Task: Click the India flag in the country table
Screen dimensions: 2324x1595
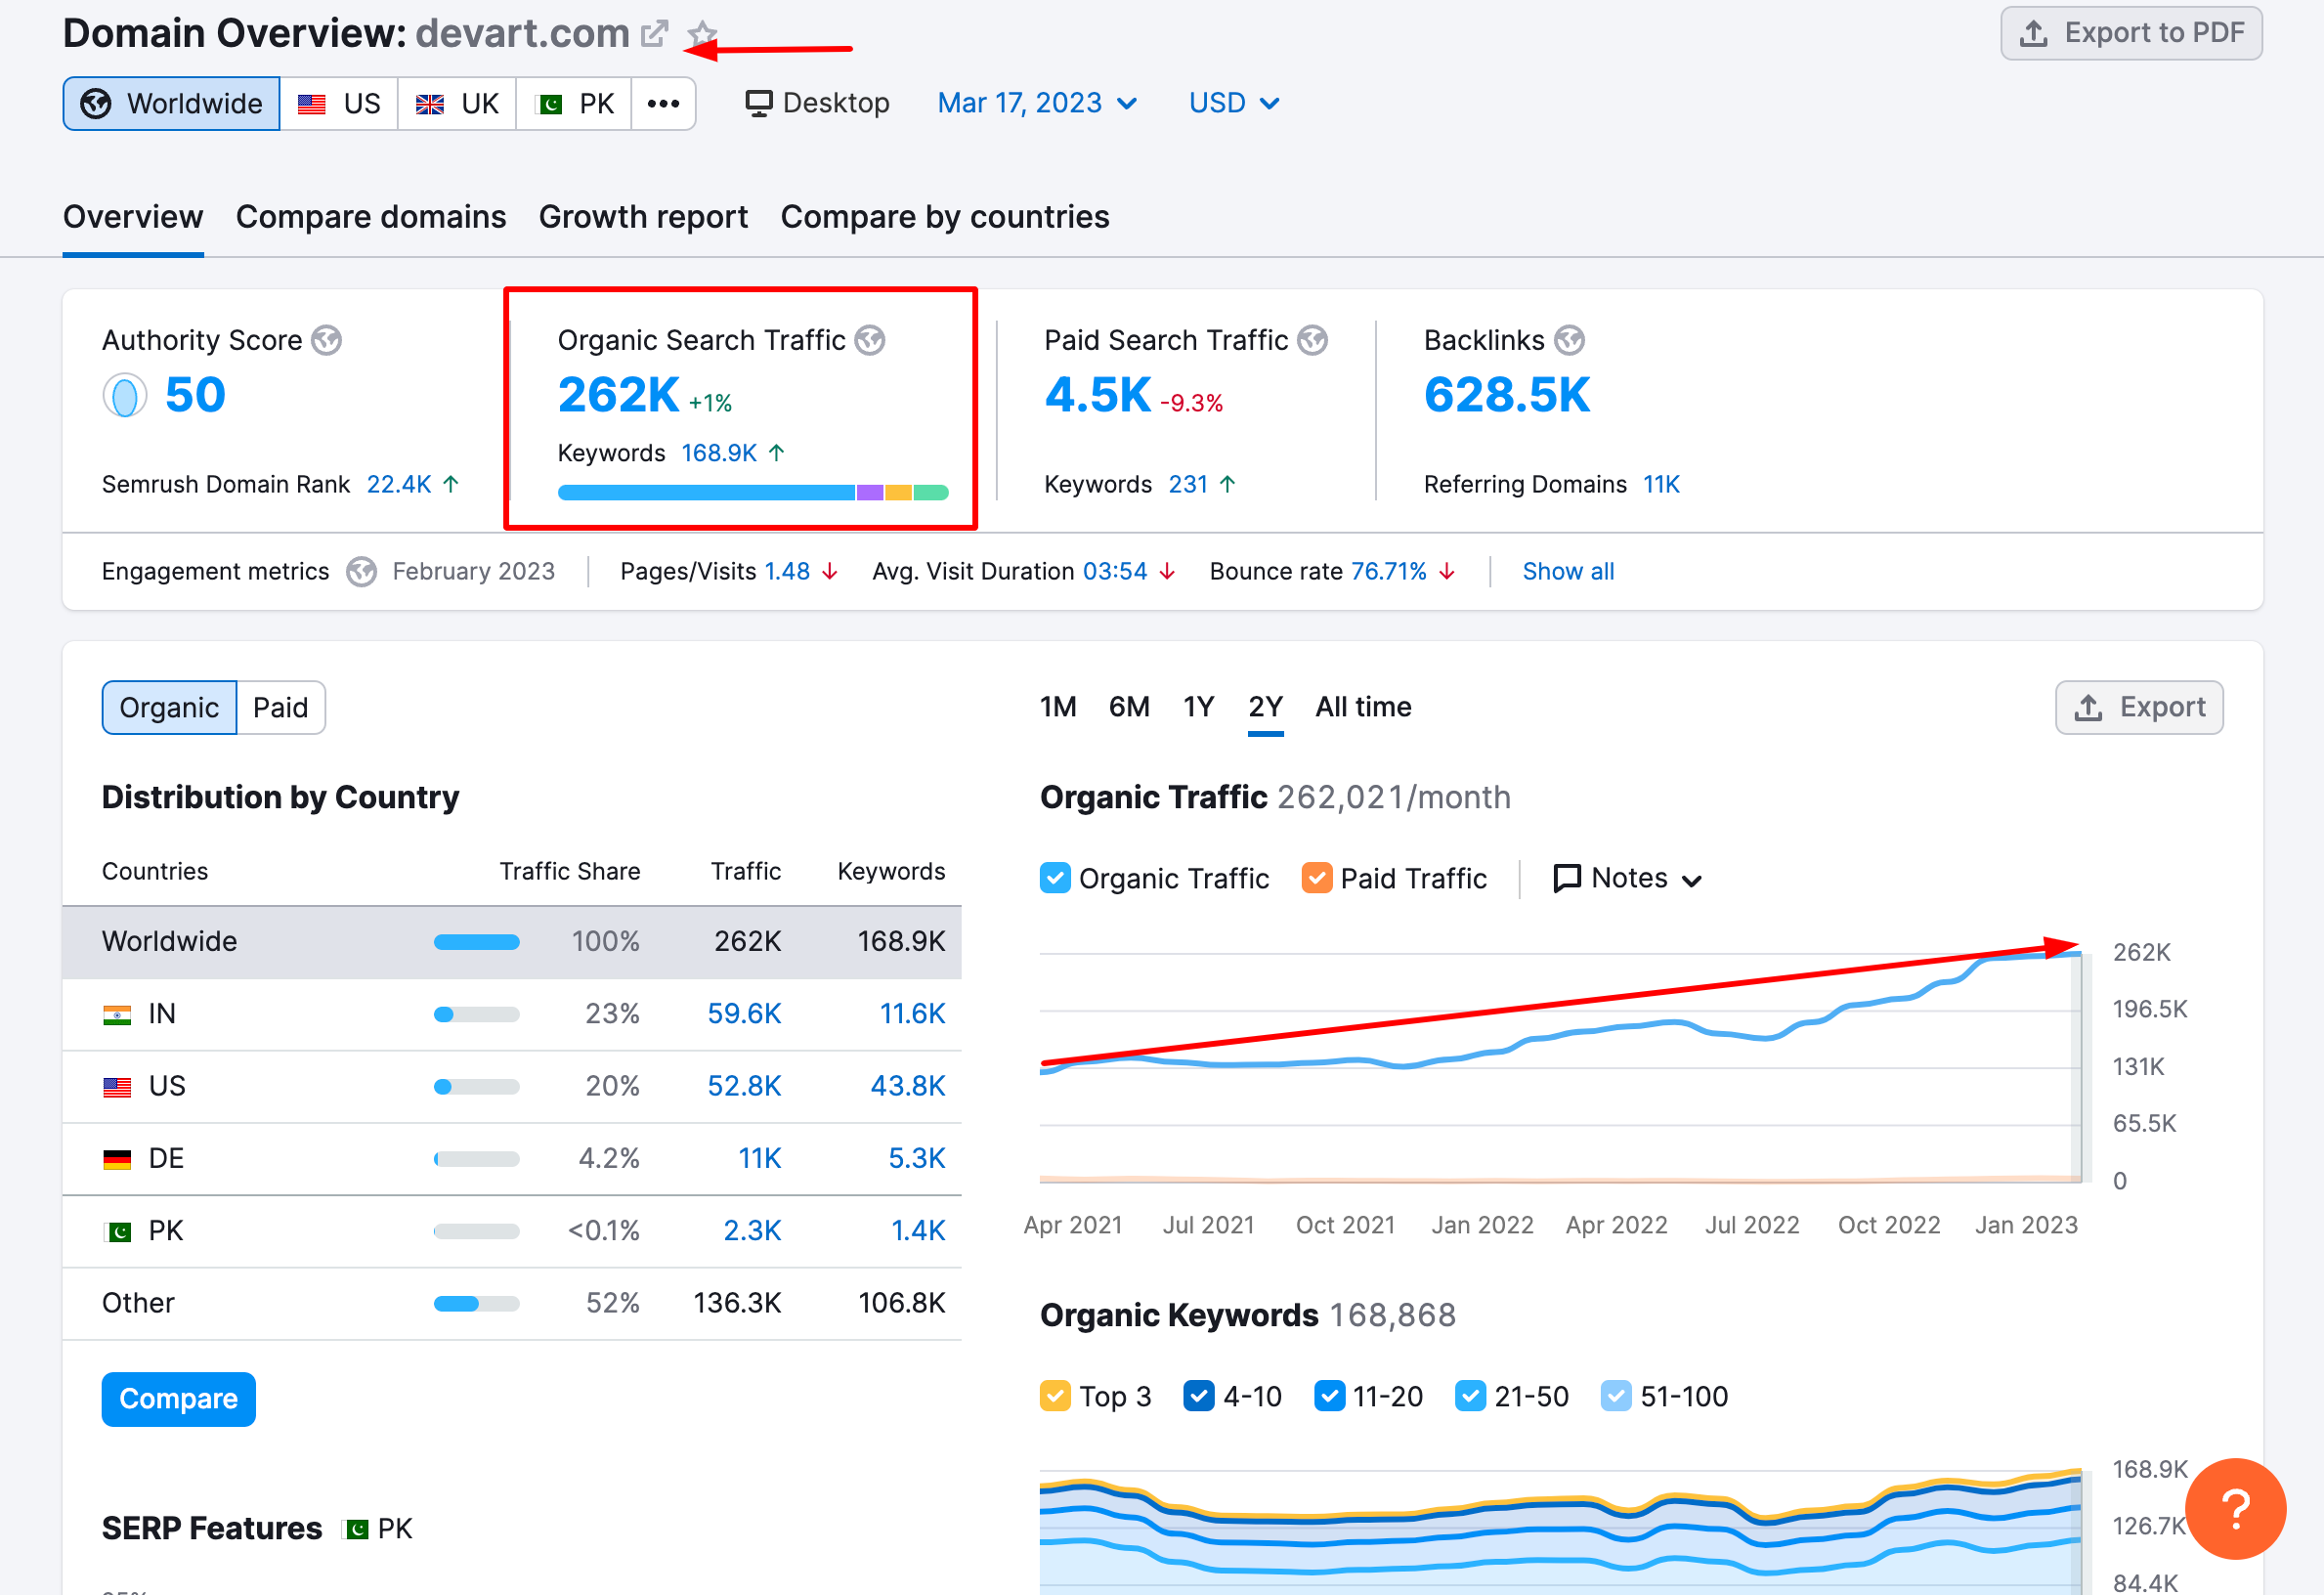Action: [117, 1015]
